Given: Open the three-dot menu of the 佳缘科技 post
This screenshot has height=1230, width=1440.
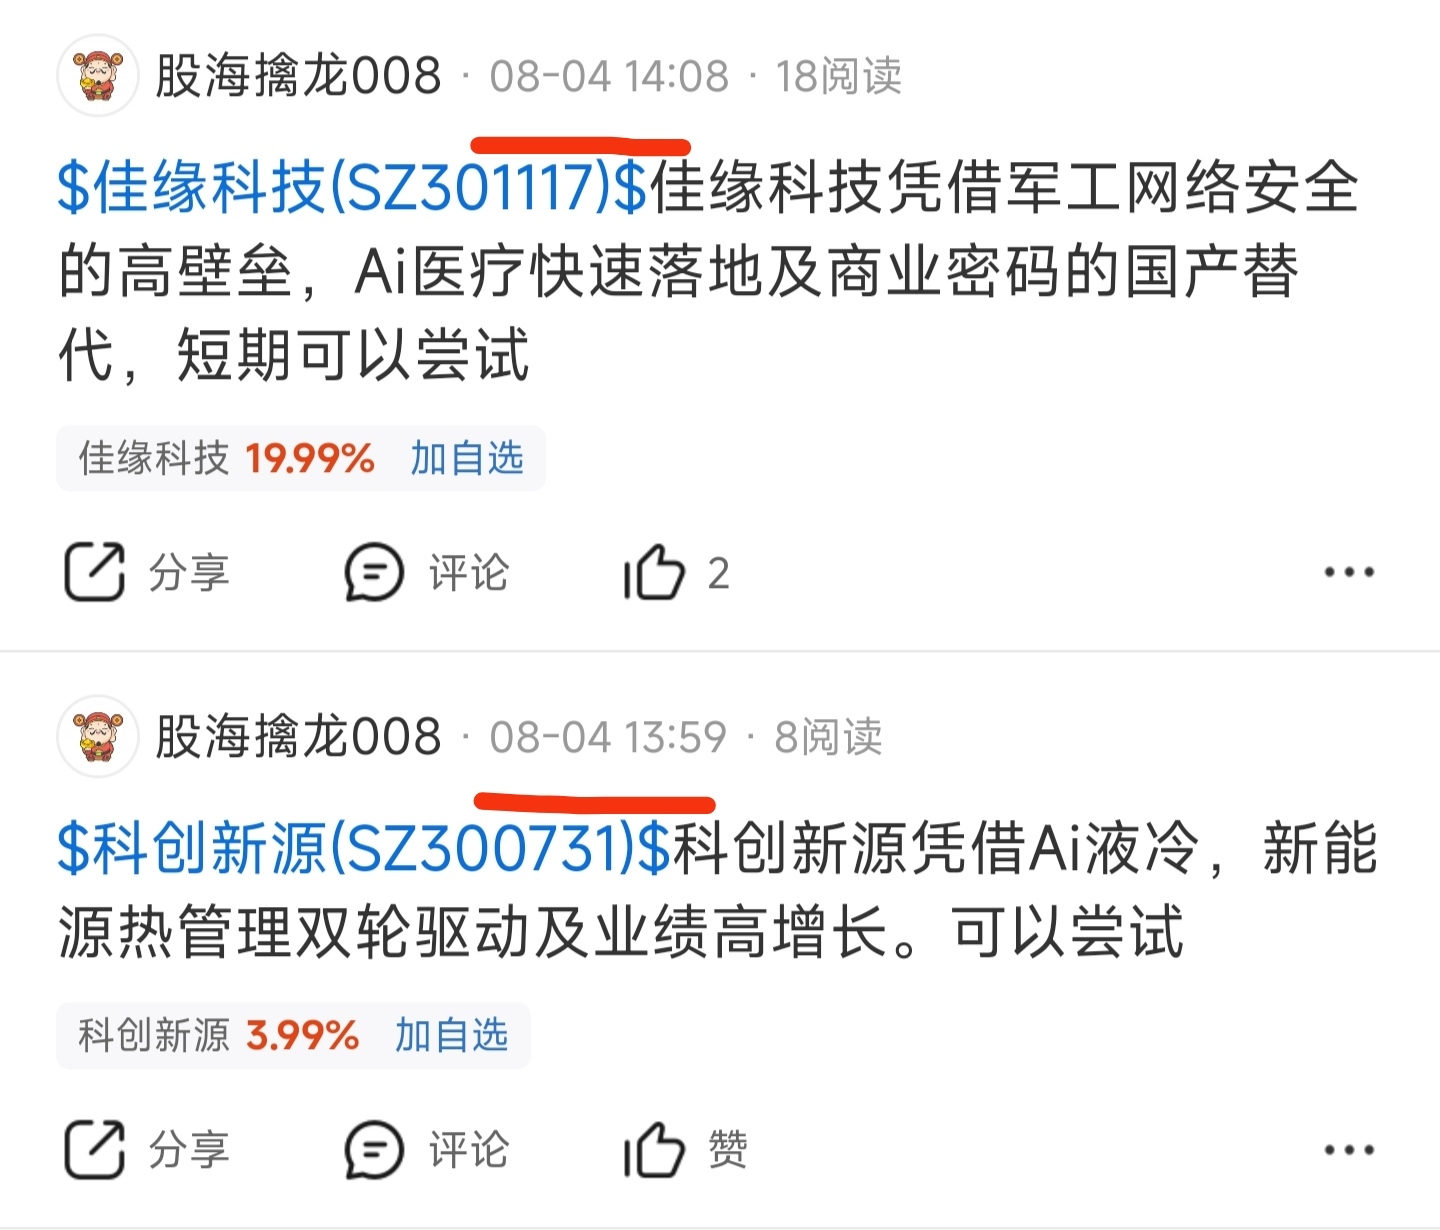Looking at the screenshot, I should click(1348, 572).
